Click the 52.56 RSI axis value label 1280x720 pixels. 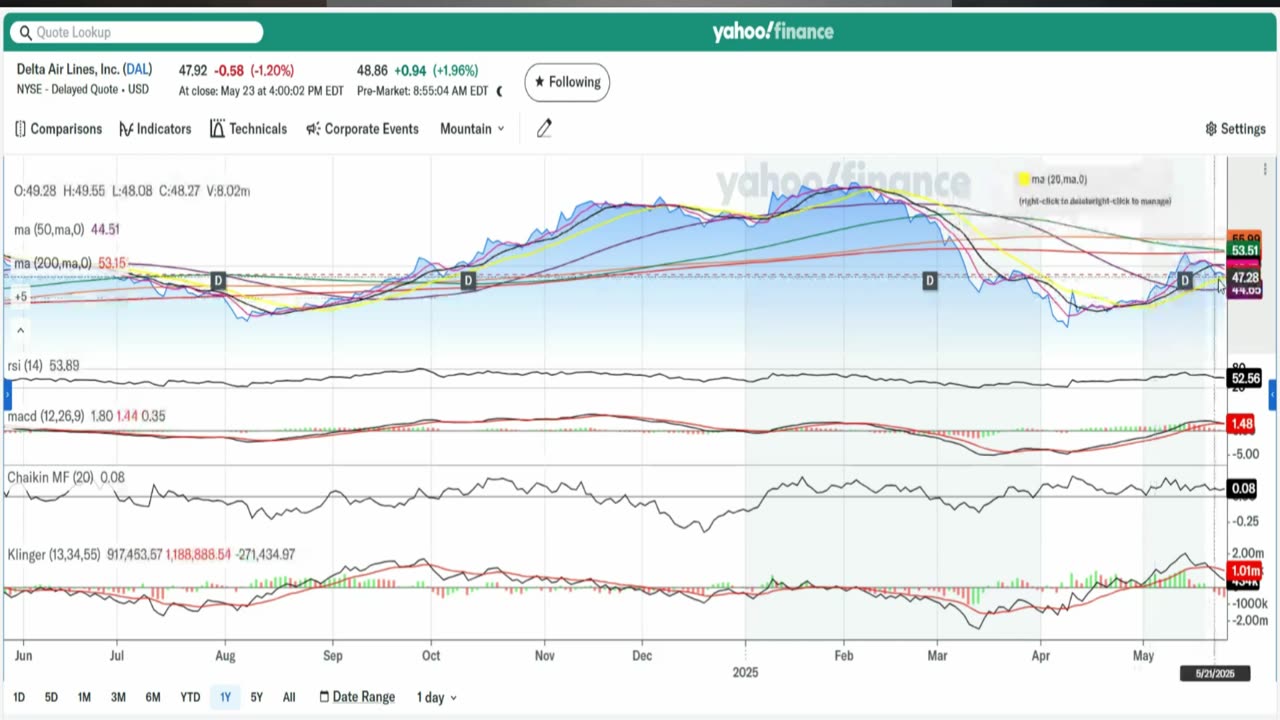pyautogui.click(x=1245, y=379)
